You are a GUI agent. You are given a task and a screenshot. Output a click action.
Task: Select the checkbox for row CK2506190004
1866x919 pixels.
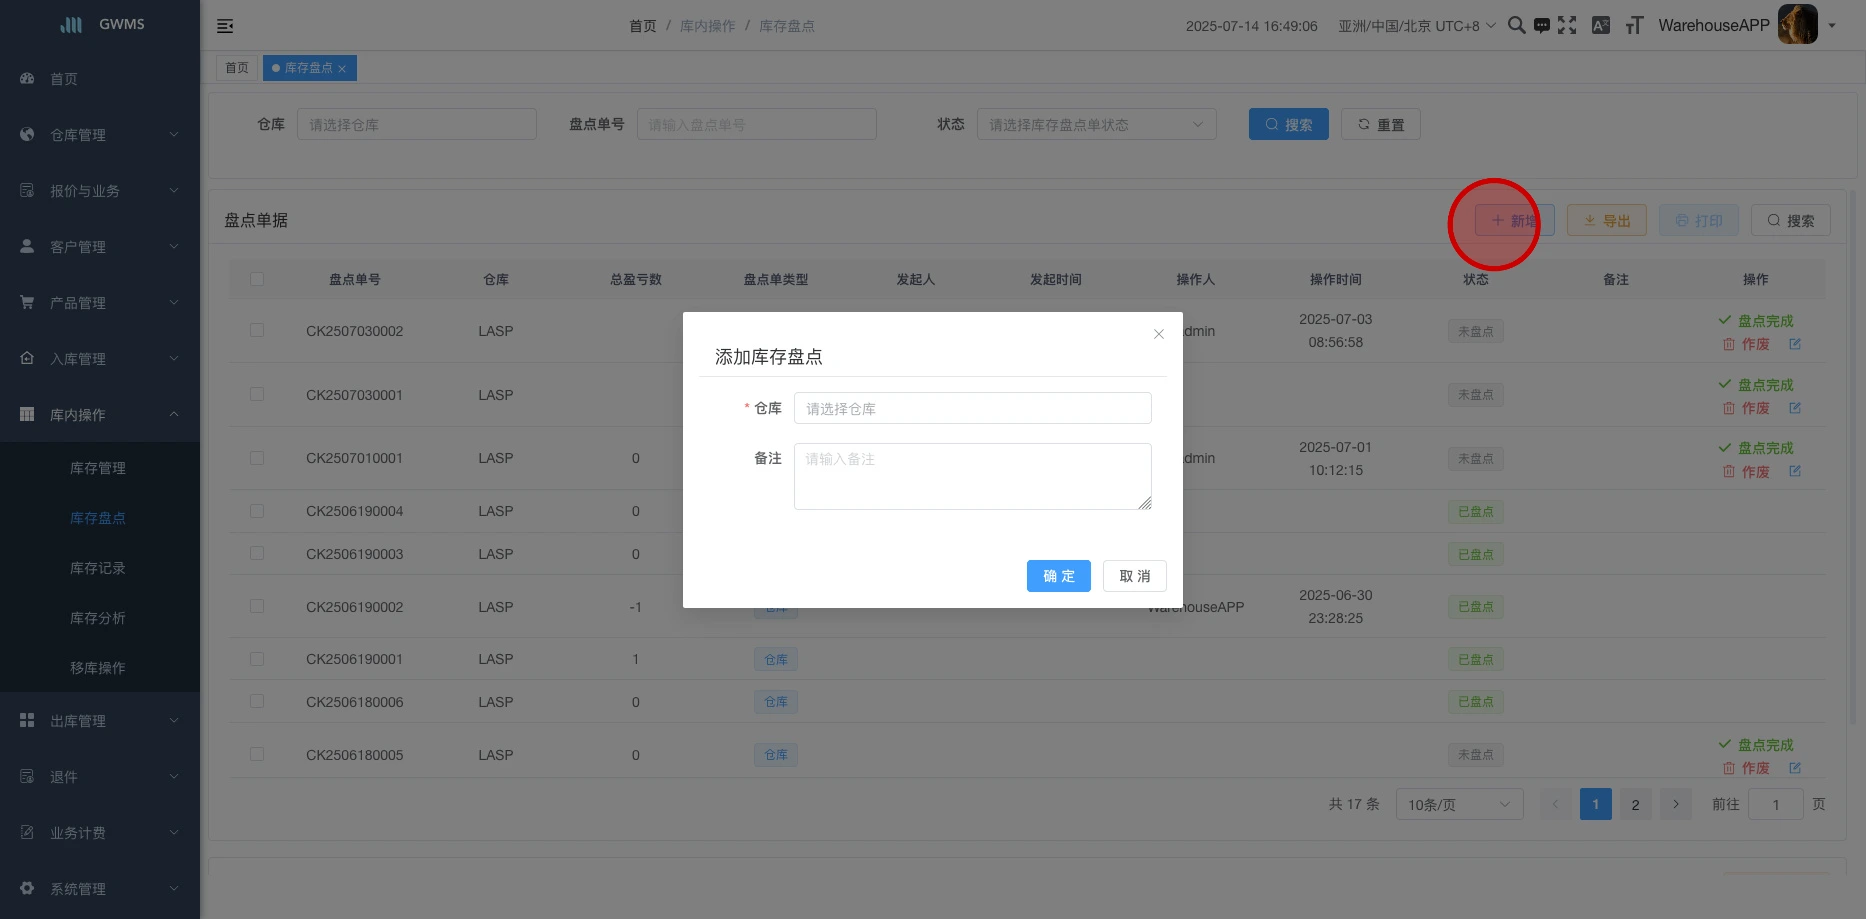tap(257, 511)
